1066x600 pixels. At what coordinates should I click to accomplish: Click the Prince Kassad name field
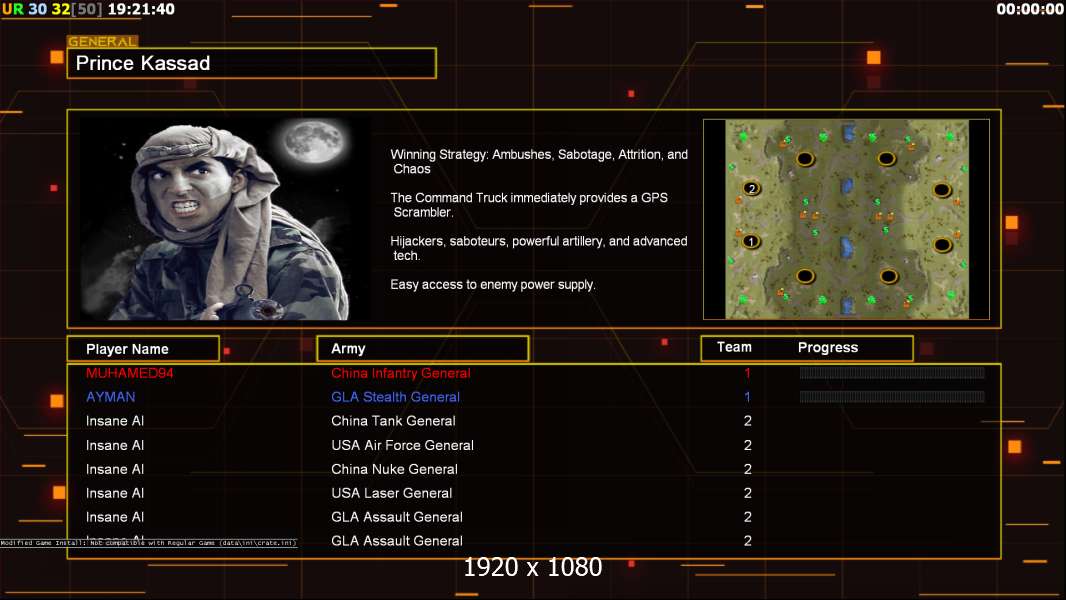(252, 63)
